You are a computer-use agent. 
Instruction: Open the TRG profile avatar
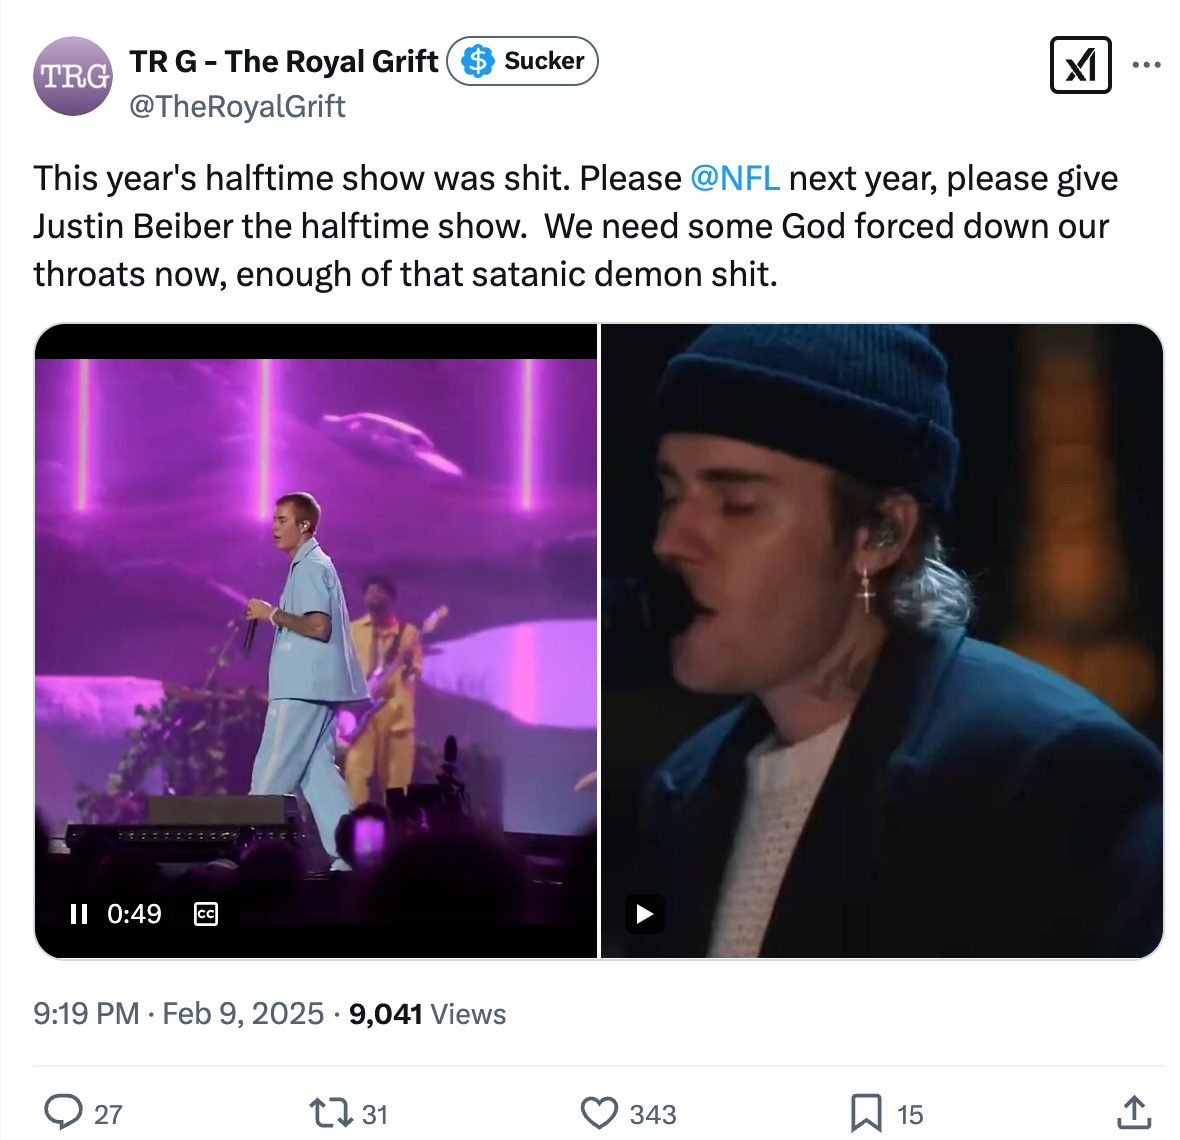pyautogui.click(x=73, y=75)
